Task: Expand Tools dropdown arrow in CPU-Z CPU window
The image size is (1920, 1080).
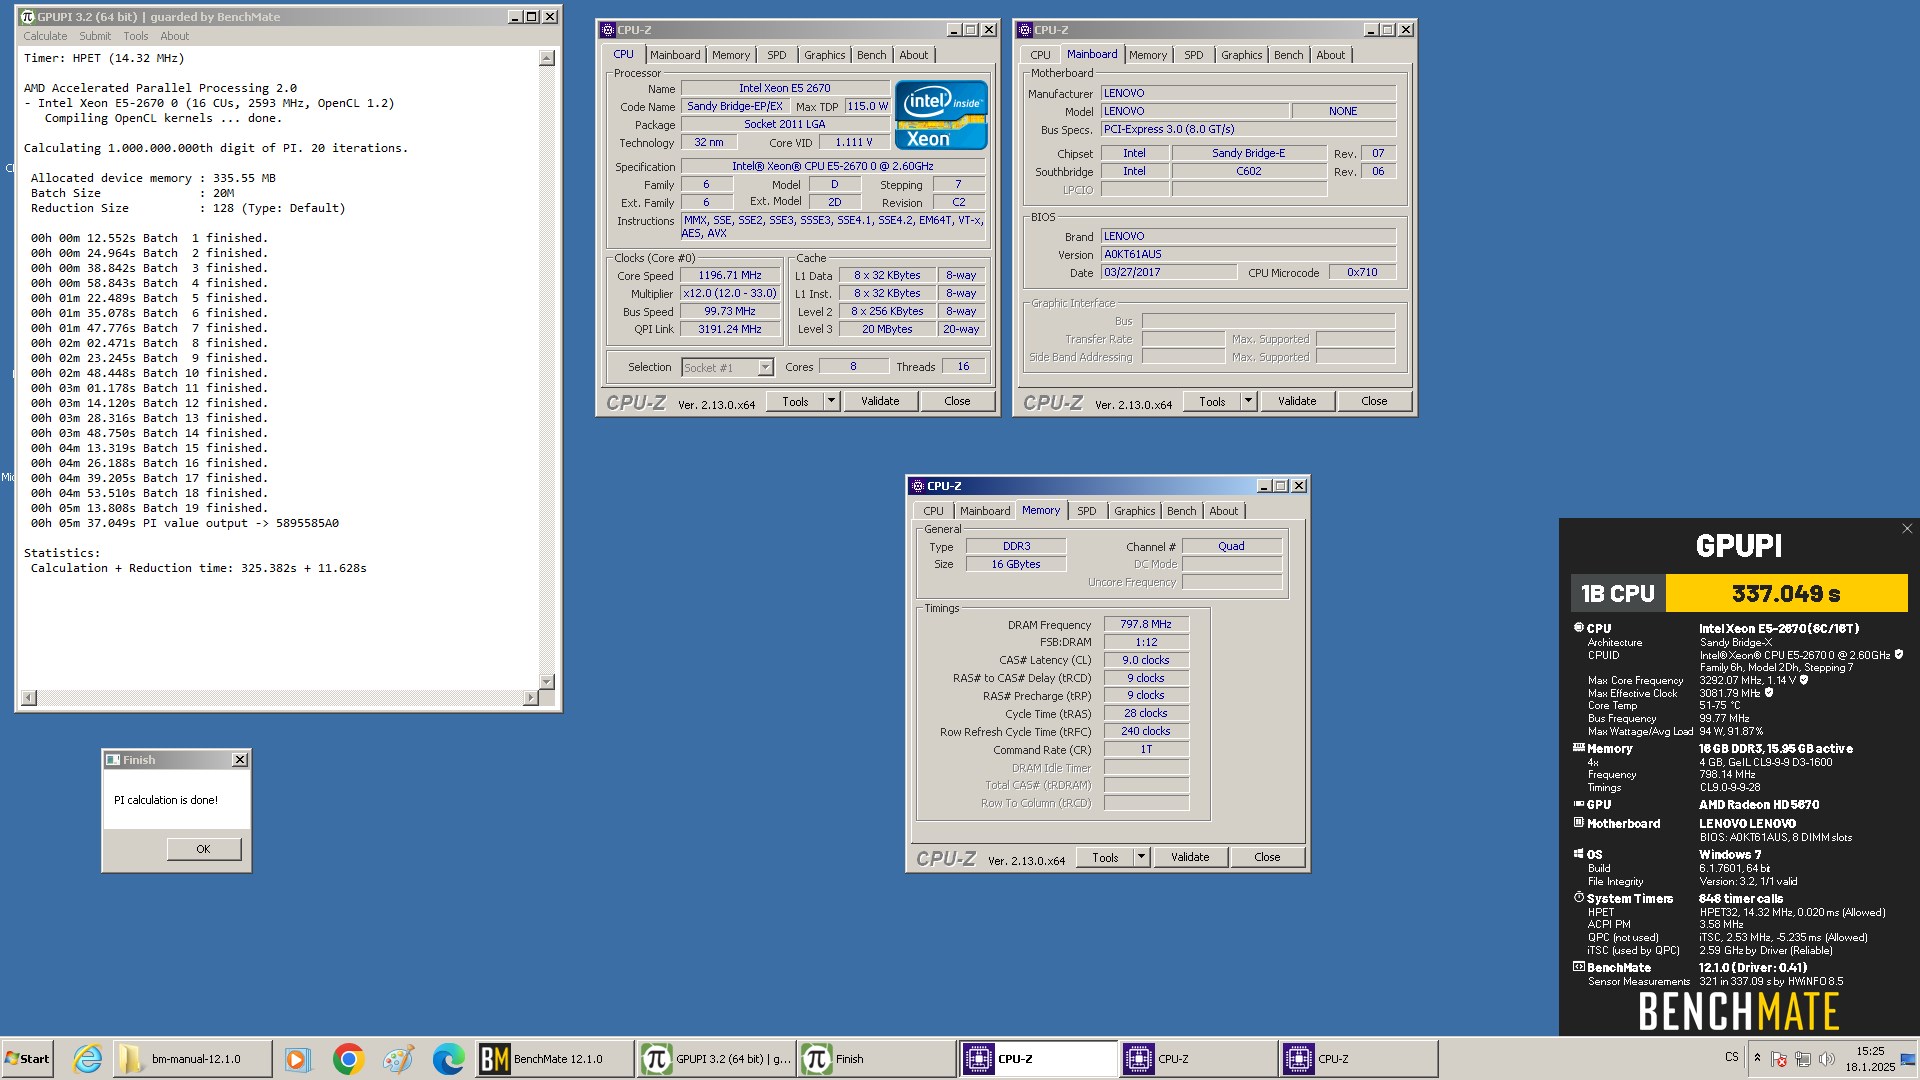Action: tap(831, 401)
